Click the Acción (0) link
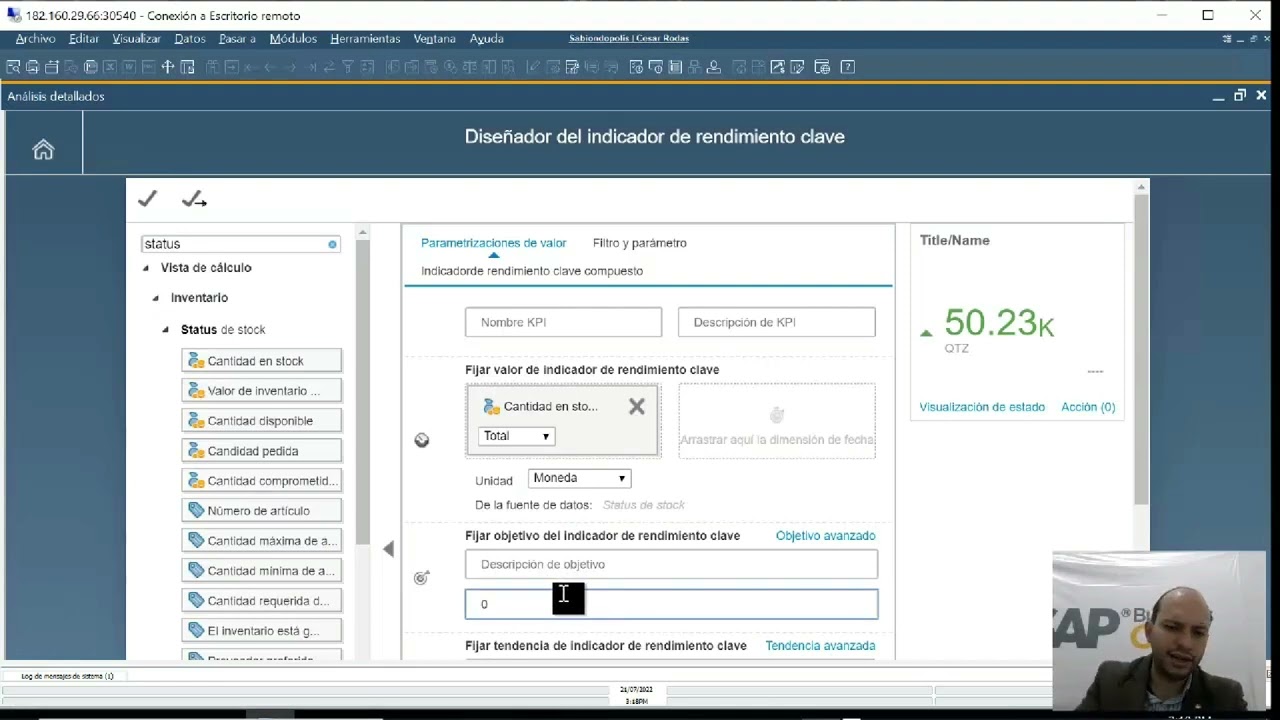The height and width of the screenshot is (720, 1280). tap(1088, 407)
